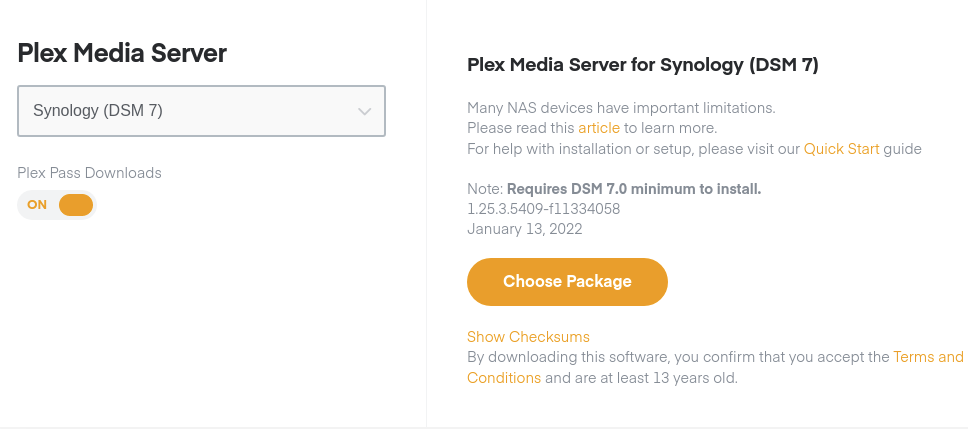Click the ON label inside the toggle
968x429 pixels.
point(37,205)
